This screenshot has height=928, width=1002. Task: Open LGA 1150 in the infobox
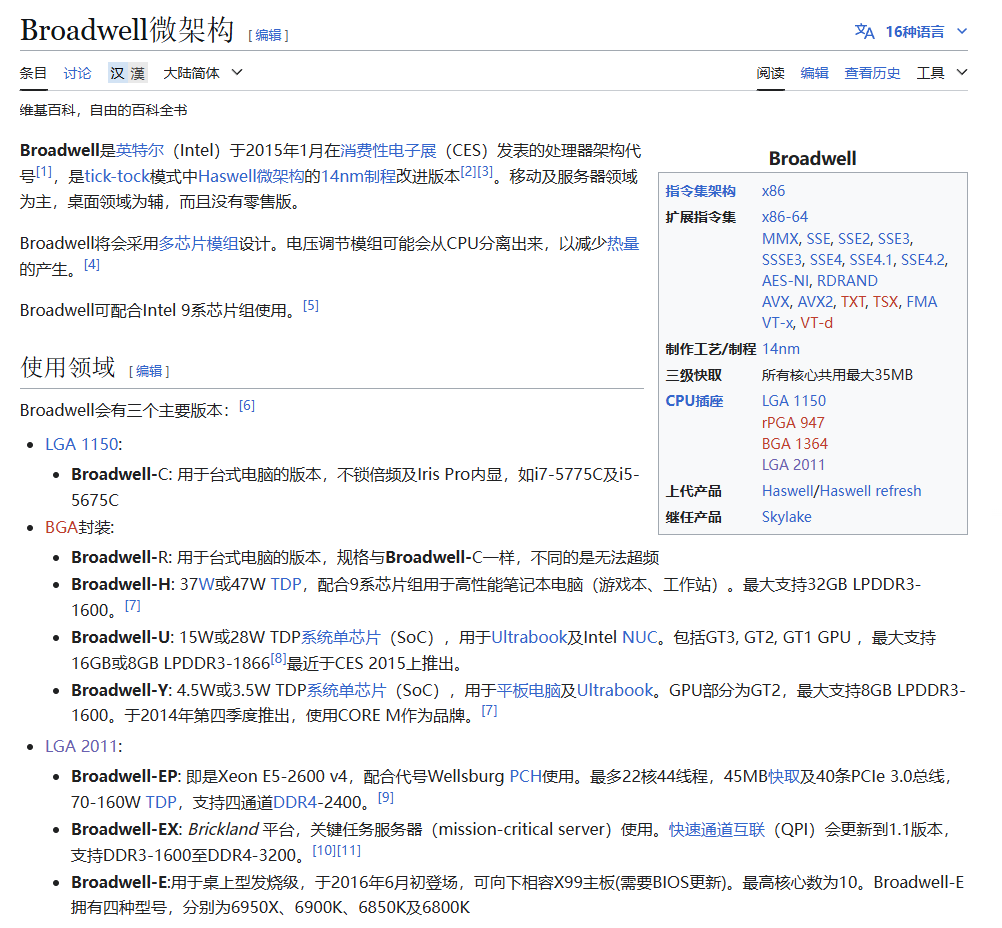(794, 401)
